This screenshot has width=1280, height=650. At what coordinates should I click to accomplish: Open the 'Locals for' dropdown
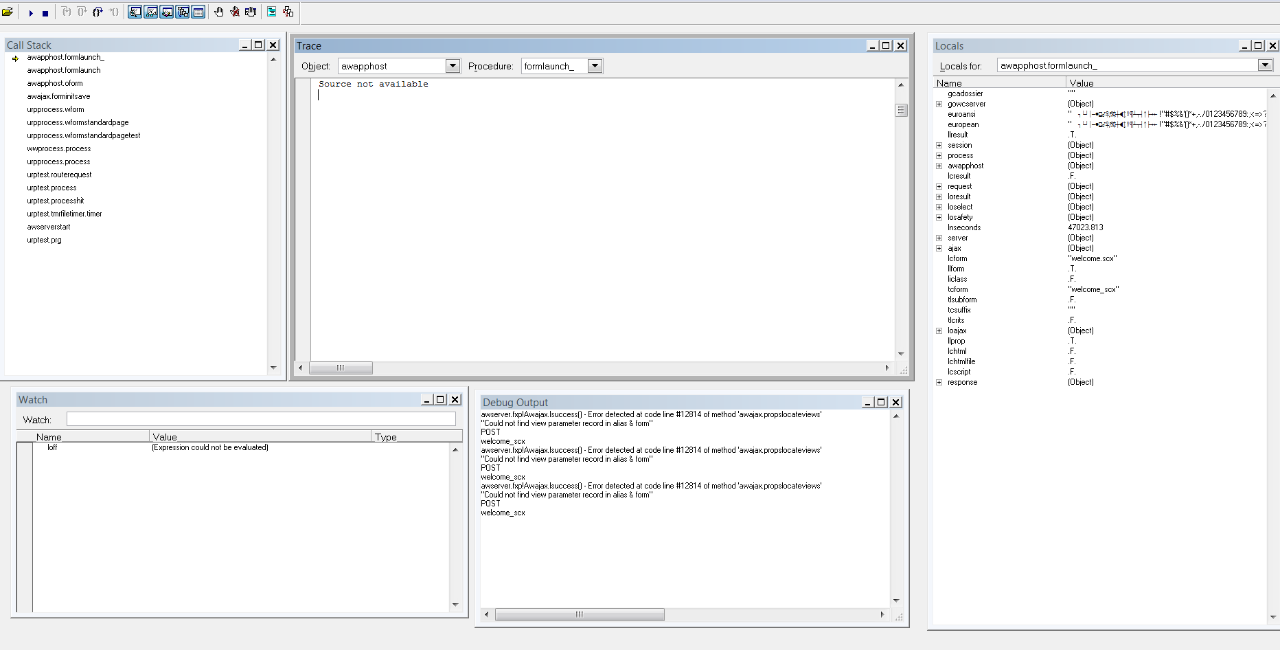[x=1265, y=65]
